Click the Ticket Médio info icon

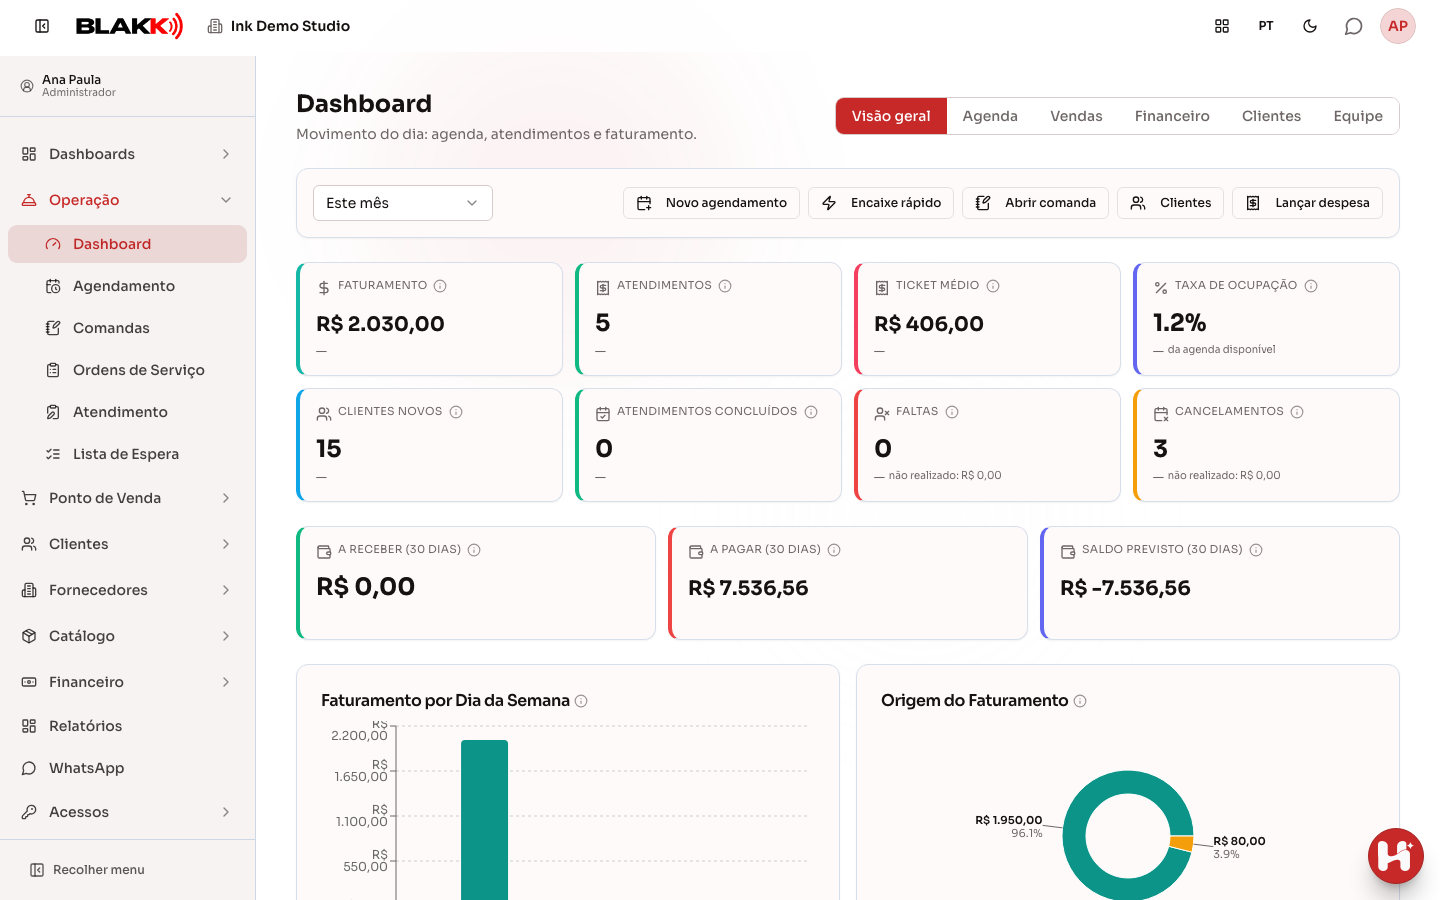tap(993, 286)
